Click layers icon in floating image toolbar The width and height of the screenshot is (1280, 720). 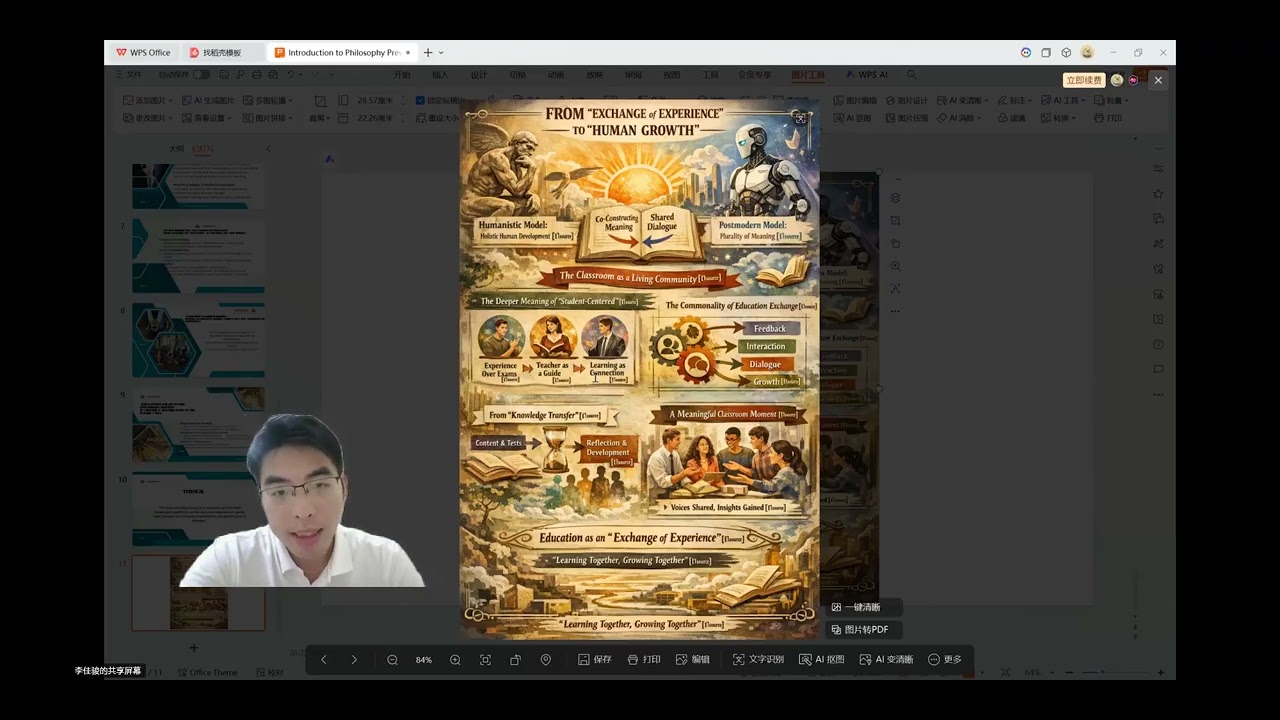point(895,198)
